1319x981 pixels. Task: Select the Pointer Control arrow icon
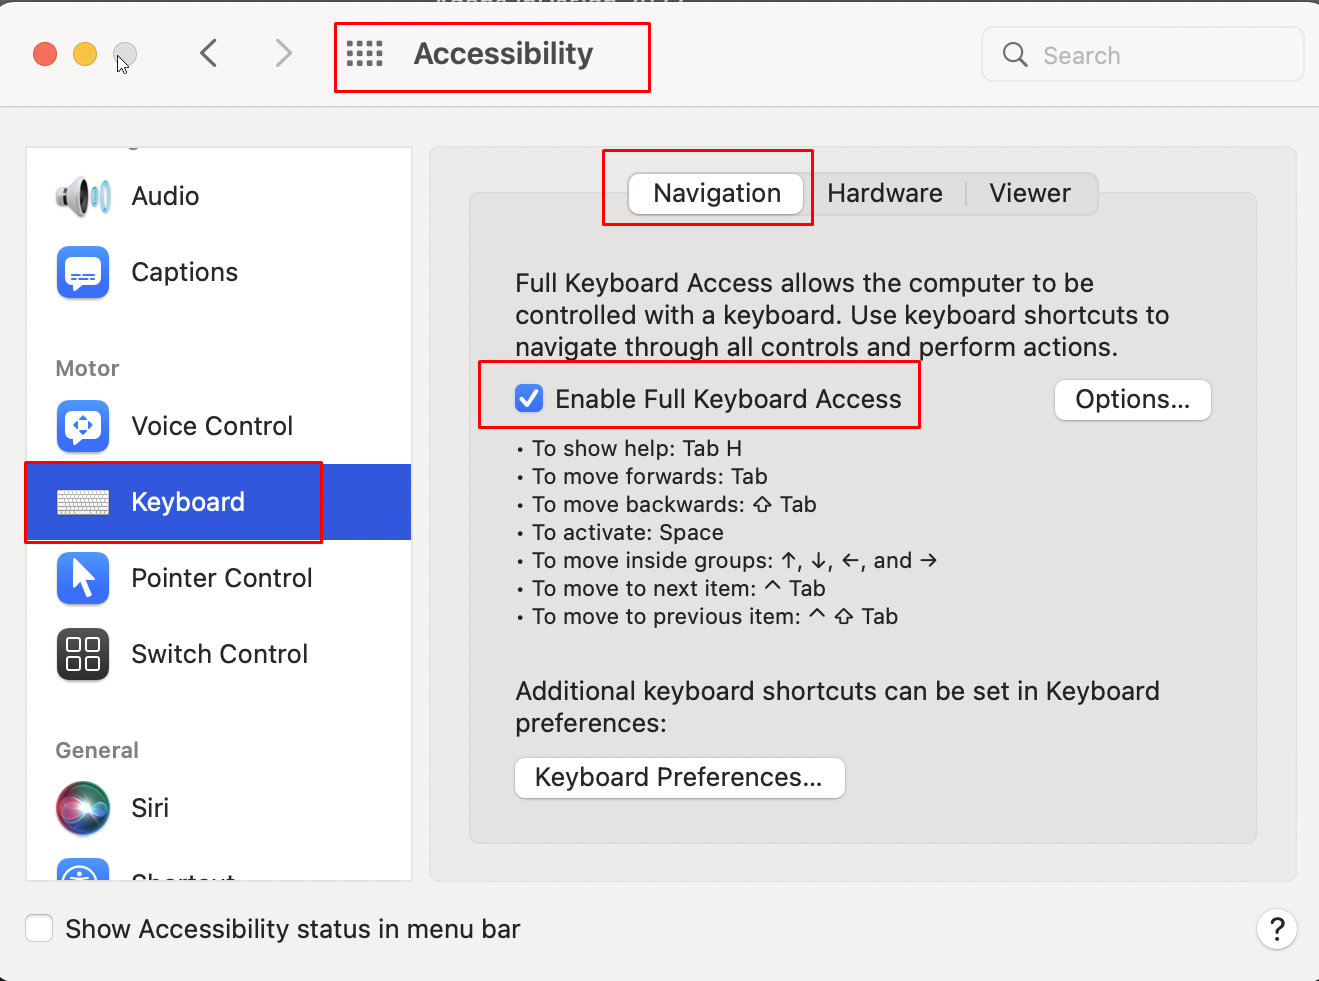[83, 578]
